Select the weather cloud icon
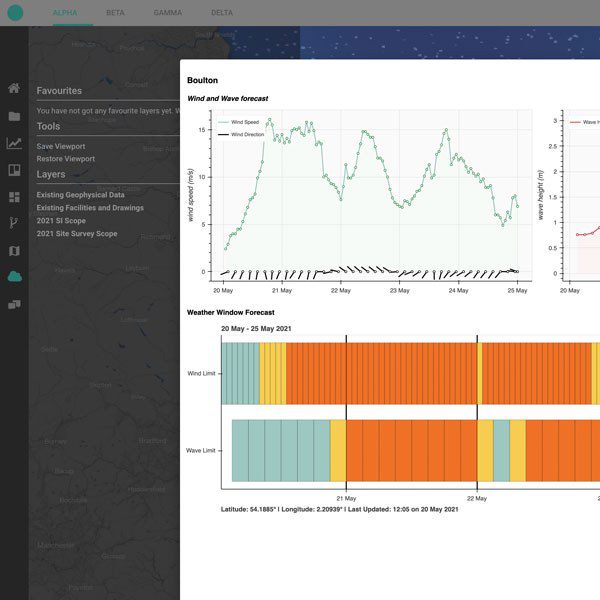 [14, 277]
